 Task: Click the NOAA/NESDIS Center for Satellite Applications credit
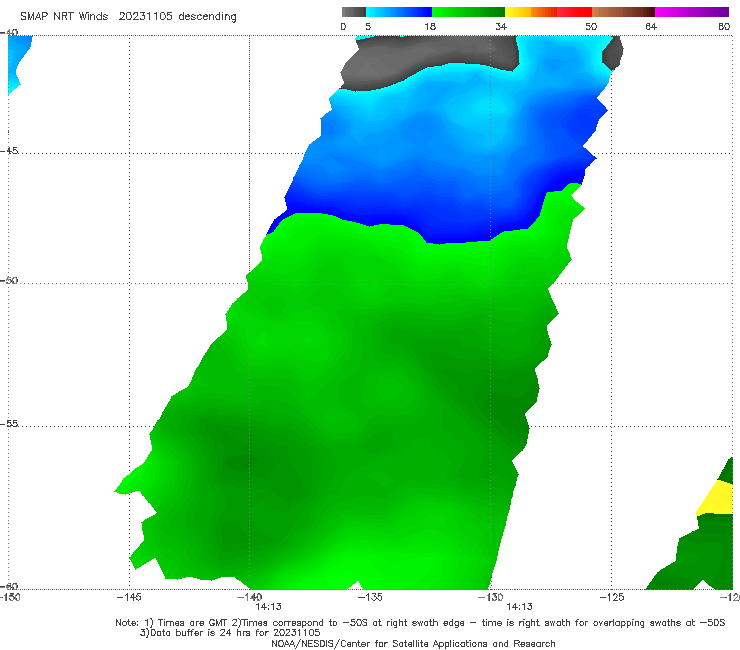coord(413,643)
